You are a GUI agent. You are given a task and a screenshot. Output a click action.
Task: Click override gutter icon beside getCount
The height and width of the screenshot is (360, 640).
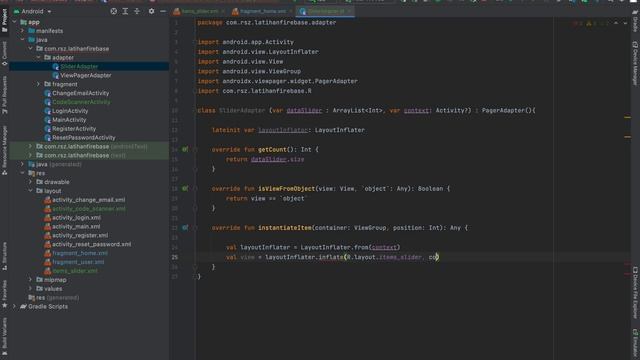185,149
